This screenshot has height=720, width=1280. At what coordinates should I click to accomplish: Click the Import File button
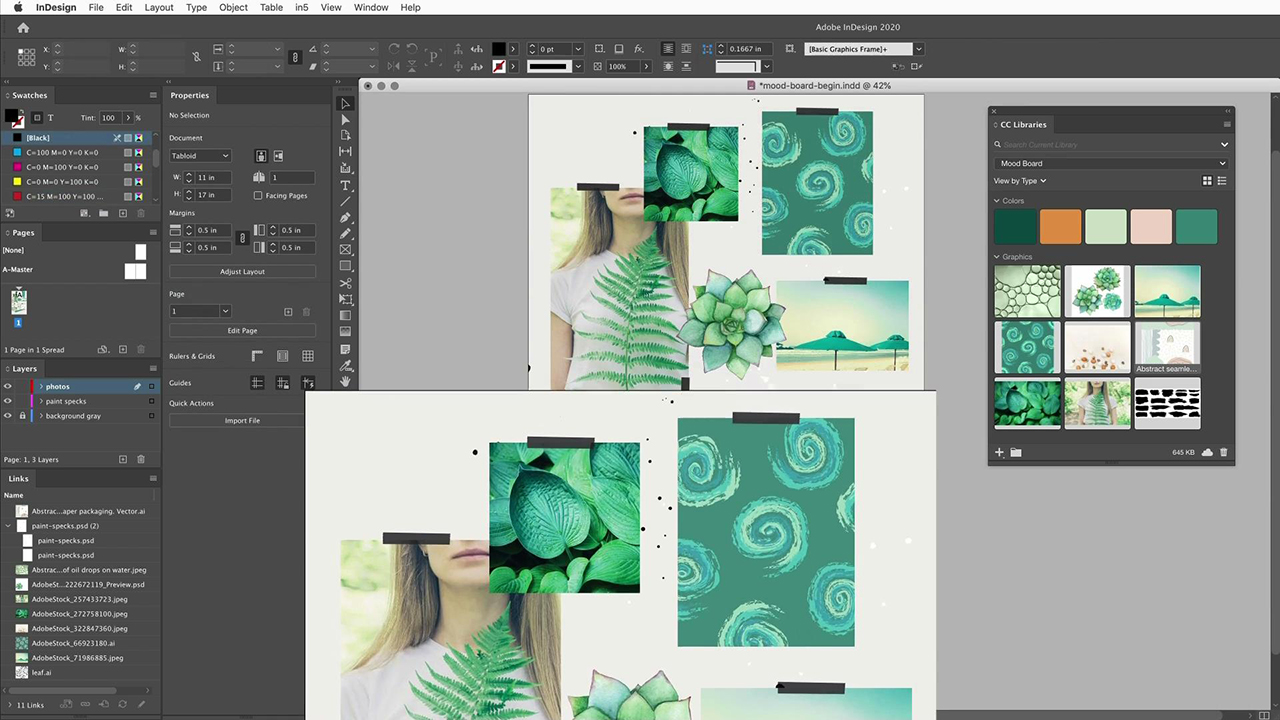tap(242, 421)
